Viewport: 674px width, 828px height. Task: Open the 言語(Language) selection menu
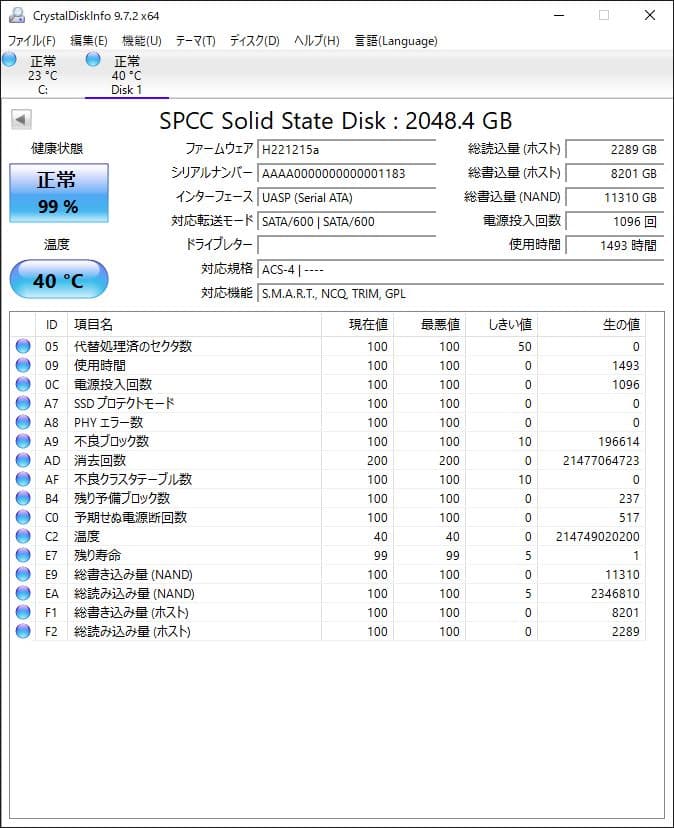click(x=395, y=41)
